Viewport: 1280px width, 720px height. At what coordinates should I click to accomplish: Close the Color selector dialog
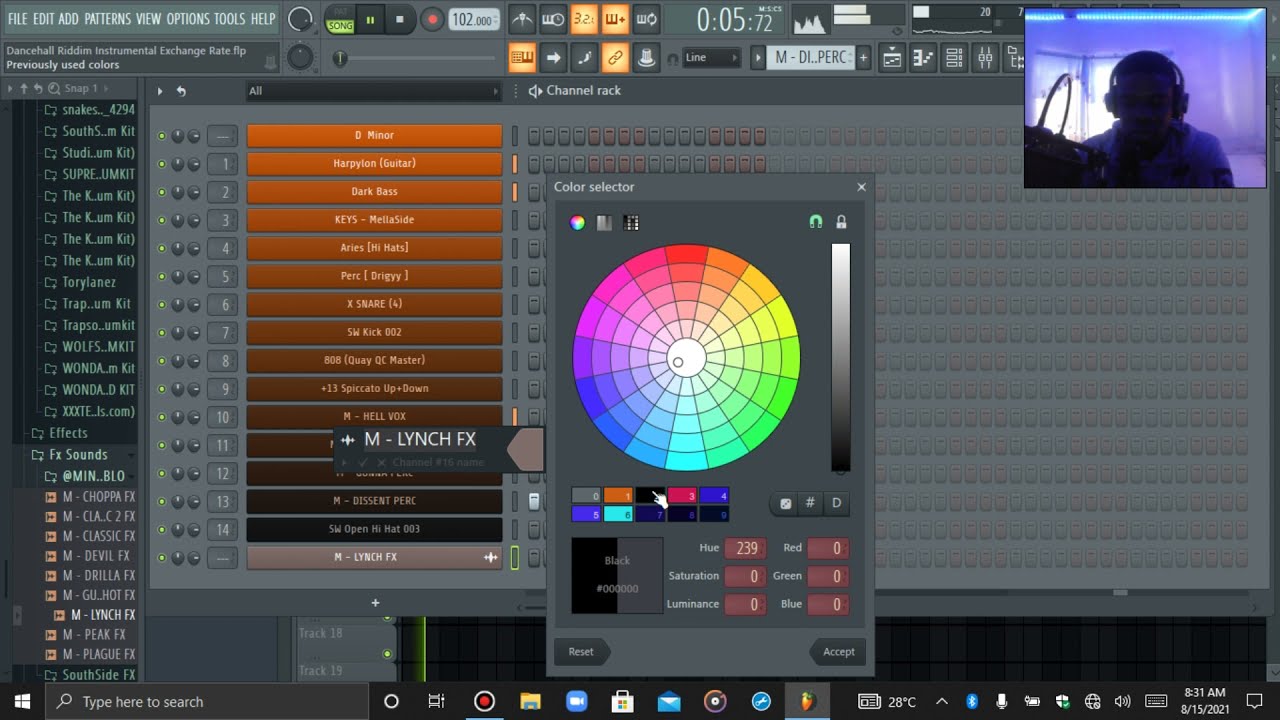click(x=861, y=187)
